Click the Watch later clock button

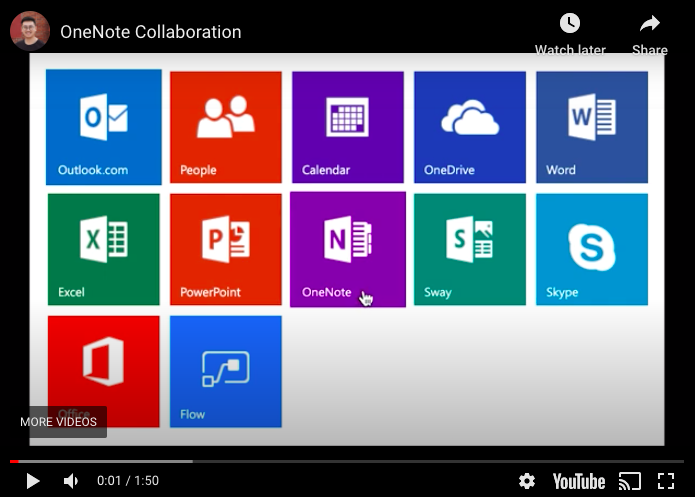pyautogui.click(x=570, y=31)
